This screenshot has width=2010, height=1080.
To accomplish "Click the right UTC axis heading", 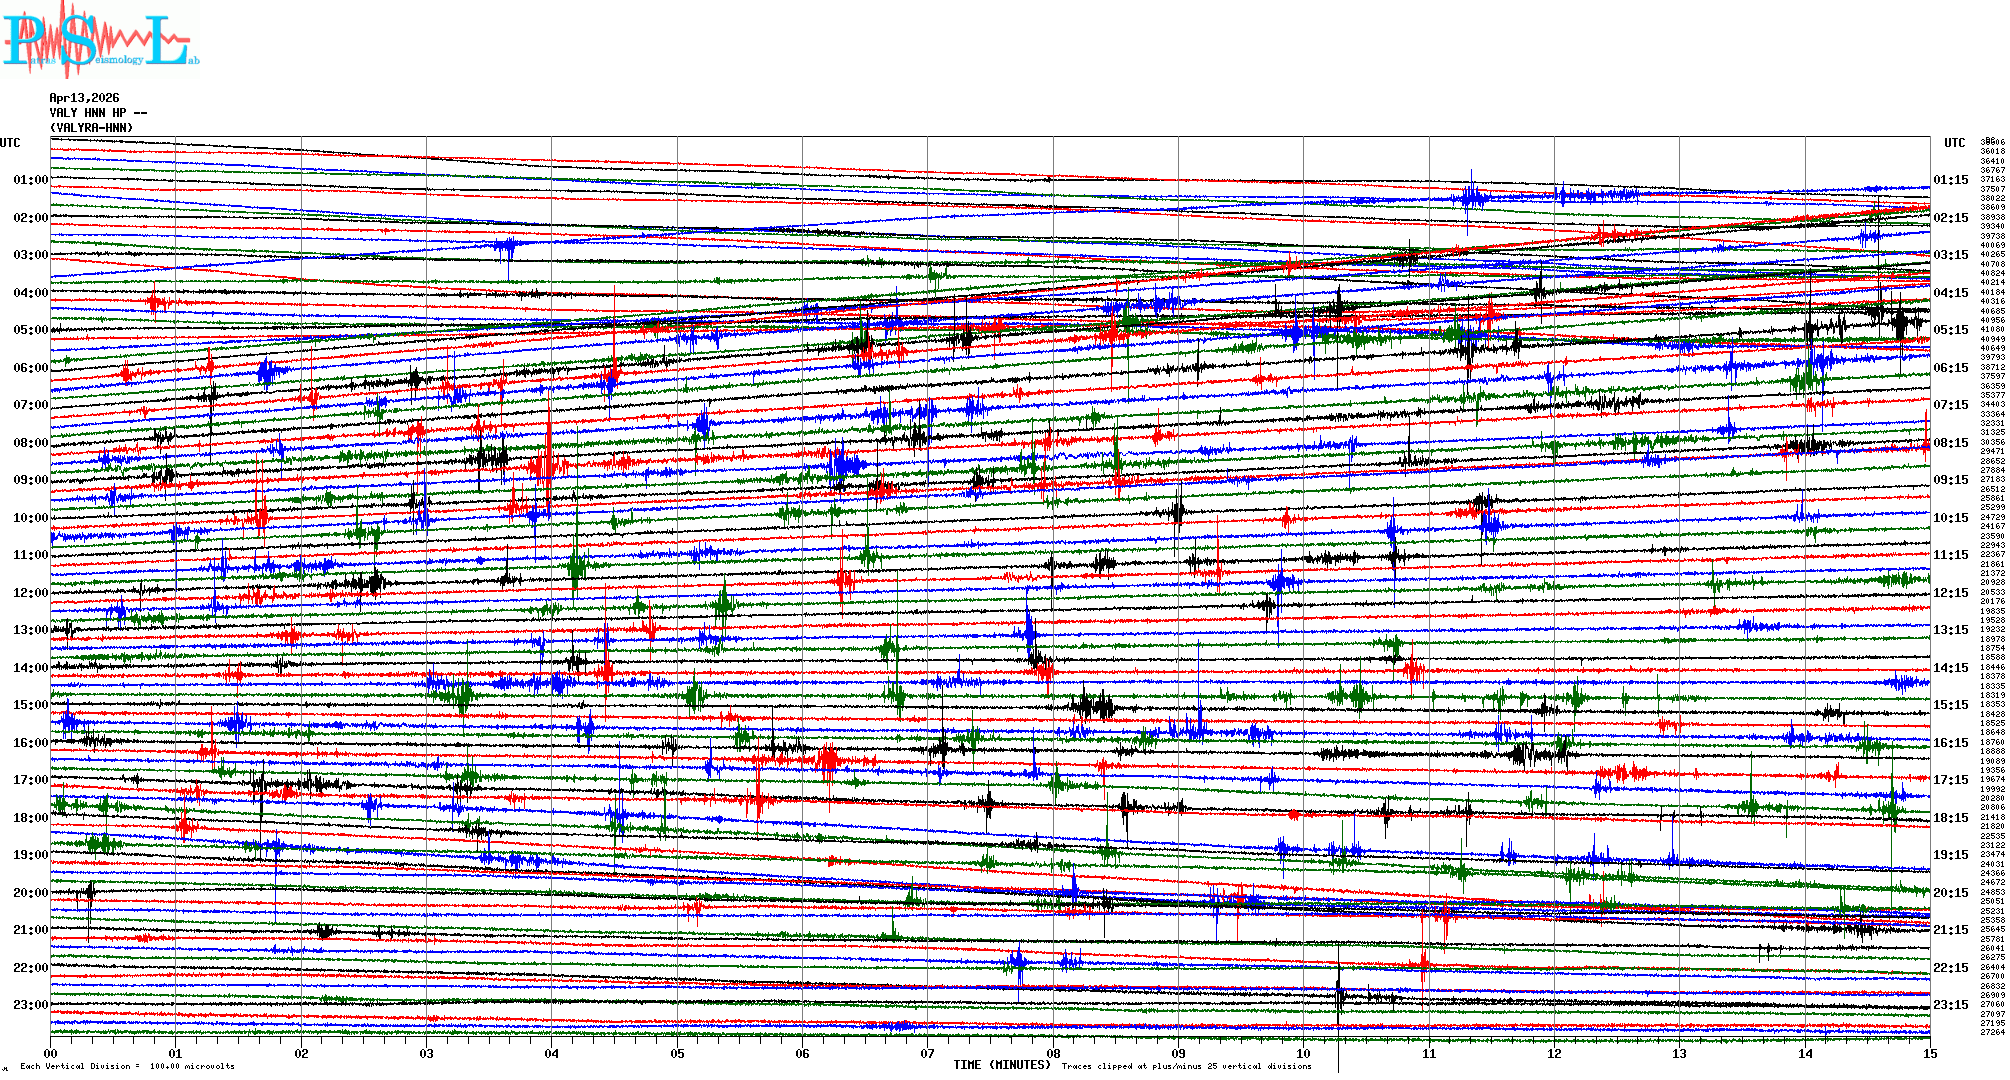I will click(1954, 143).
